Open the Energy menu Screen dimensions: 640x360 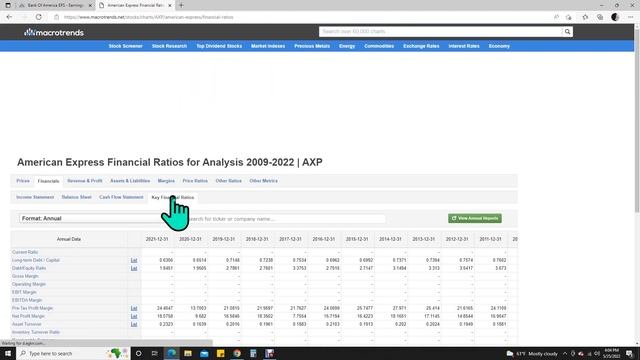(347, 46)
